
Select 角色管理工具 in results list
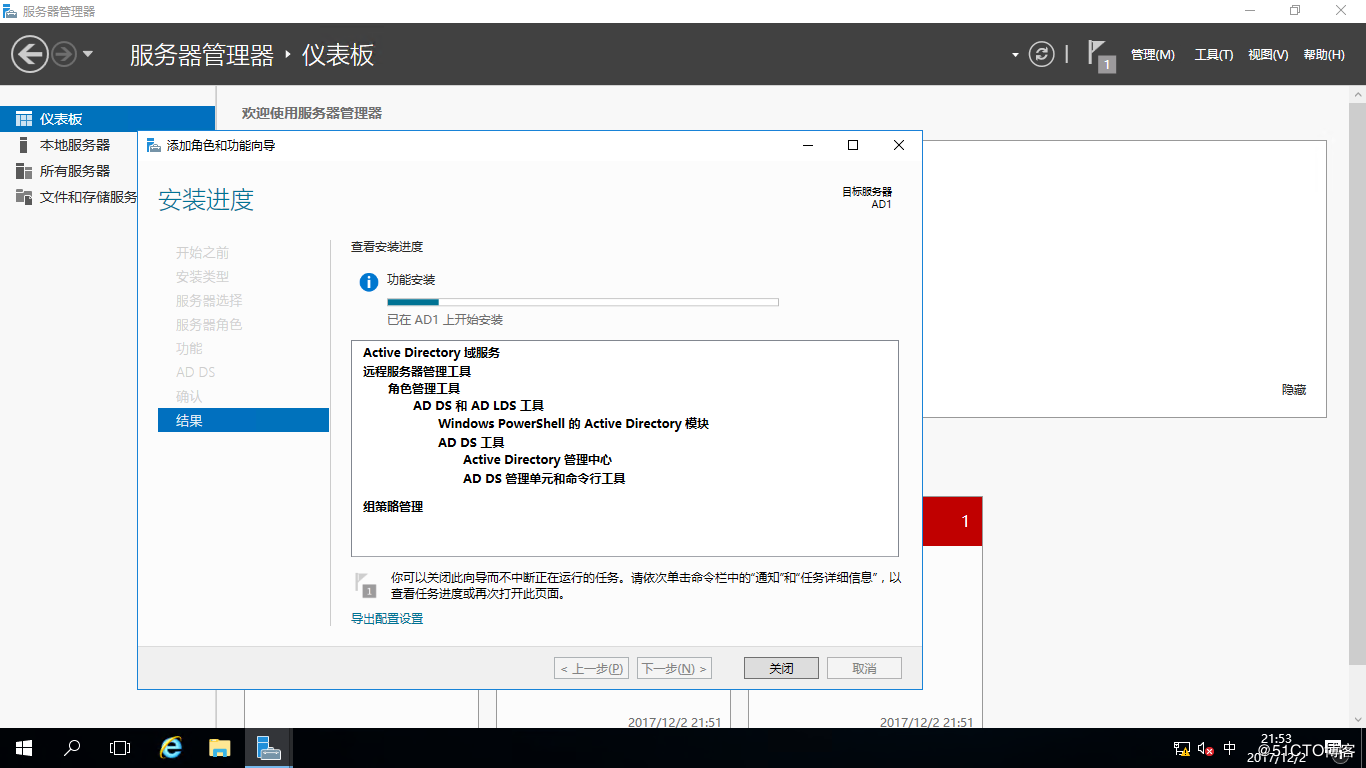(x=424, y=388)
